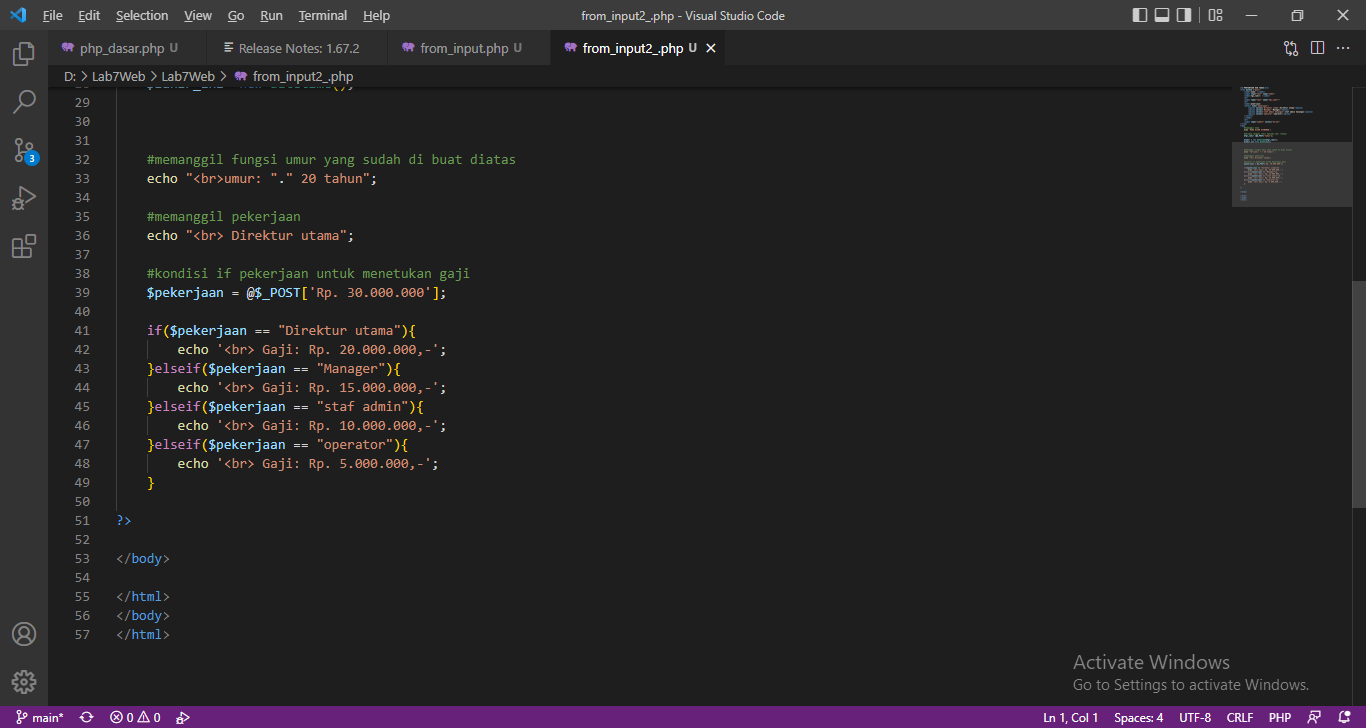
Task: Switch to Release Notes: 1.67.2 tab
Action: tap(298, 48)
